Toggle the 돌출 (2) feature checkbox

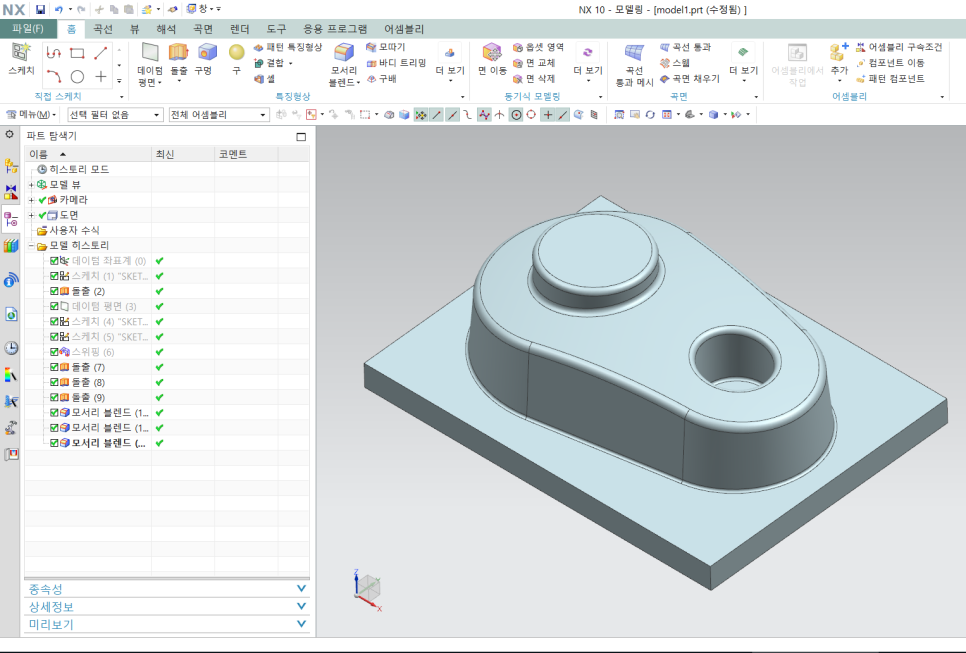click(54, 291)
